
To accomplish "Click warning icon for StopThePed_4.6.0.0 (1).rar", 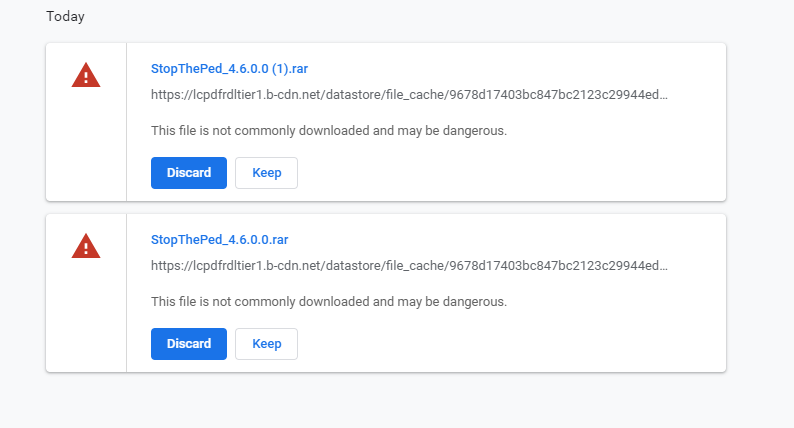I will tap(86, 75).
